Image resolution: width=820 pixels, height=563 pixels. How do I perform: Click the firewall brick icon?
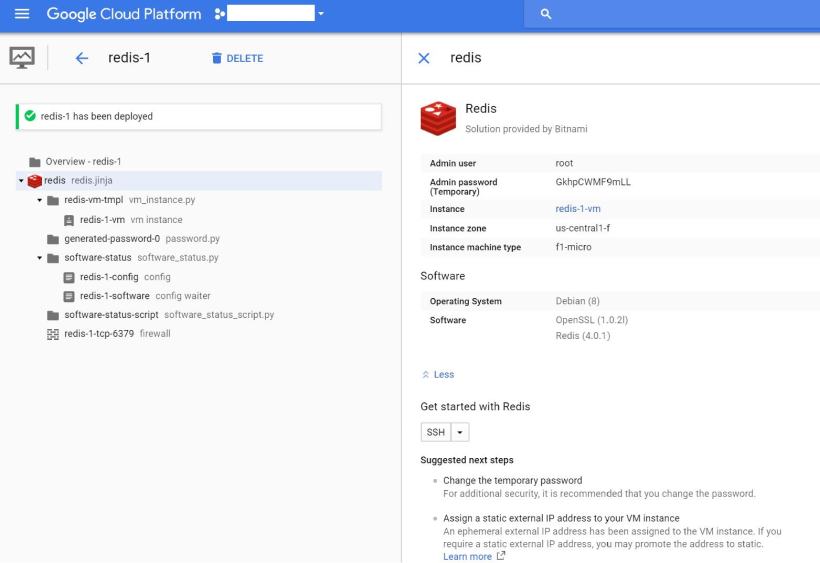pos(53,334)
